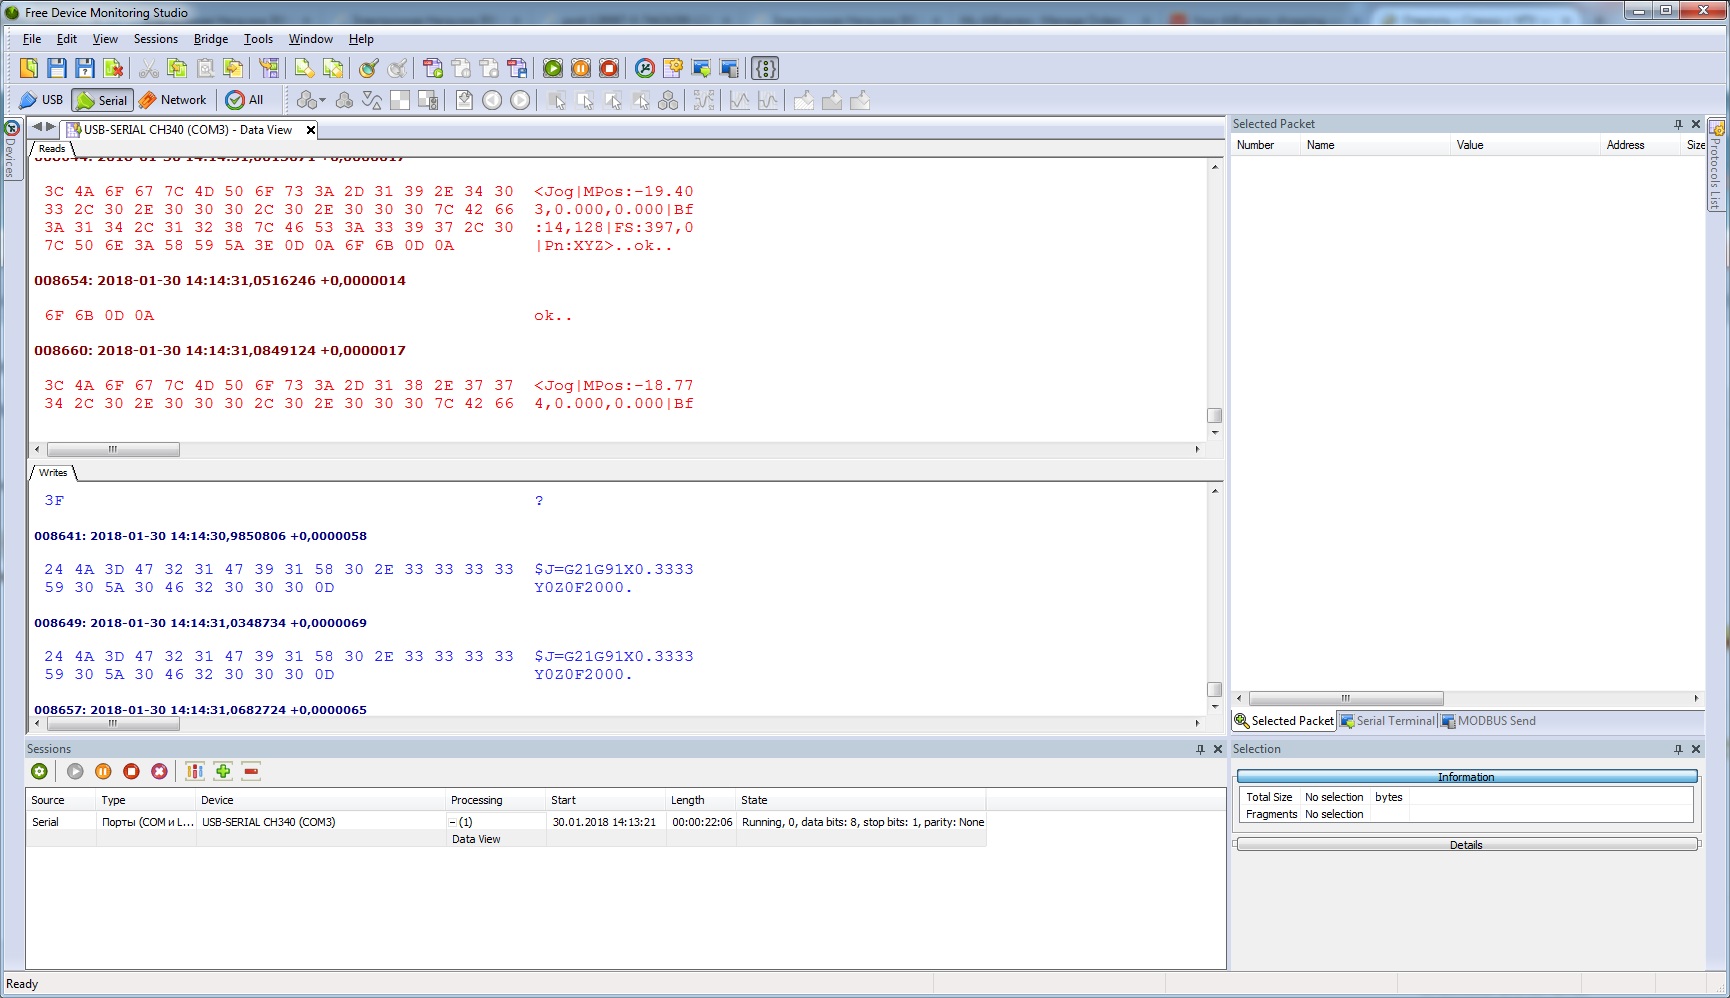Click the Information header bar
The height and width of the screenshot is (998, 1730).
pos(1466,777)
